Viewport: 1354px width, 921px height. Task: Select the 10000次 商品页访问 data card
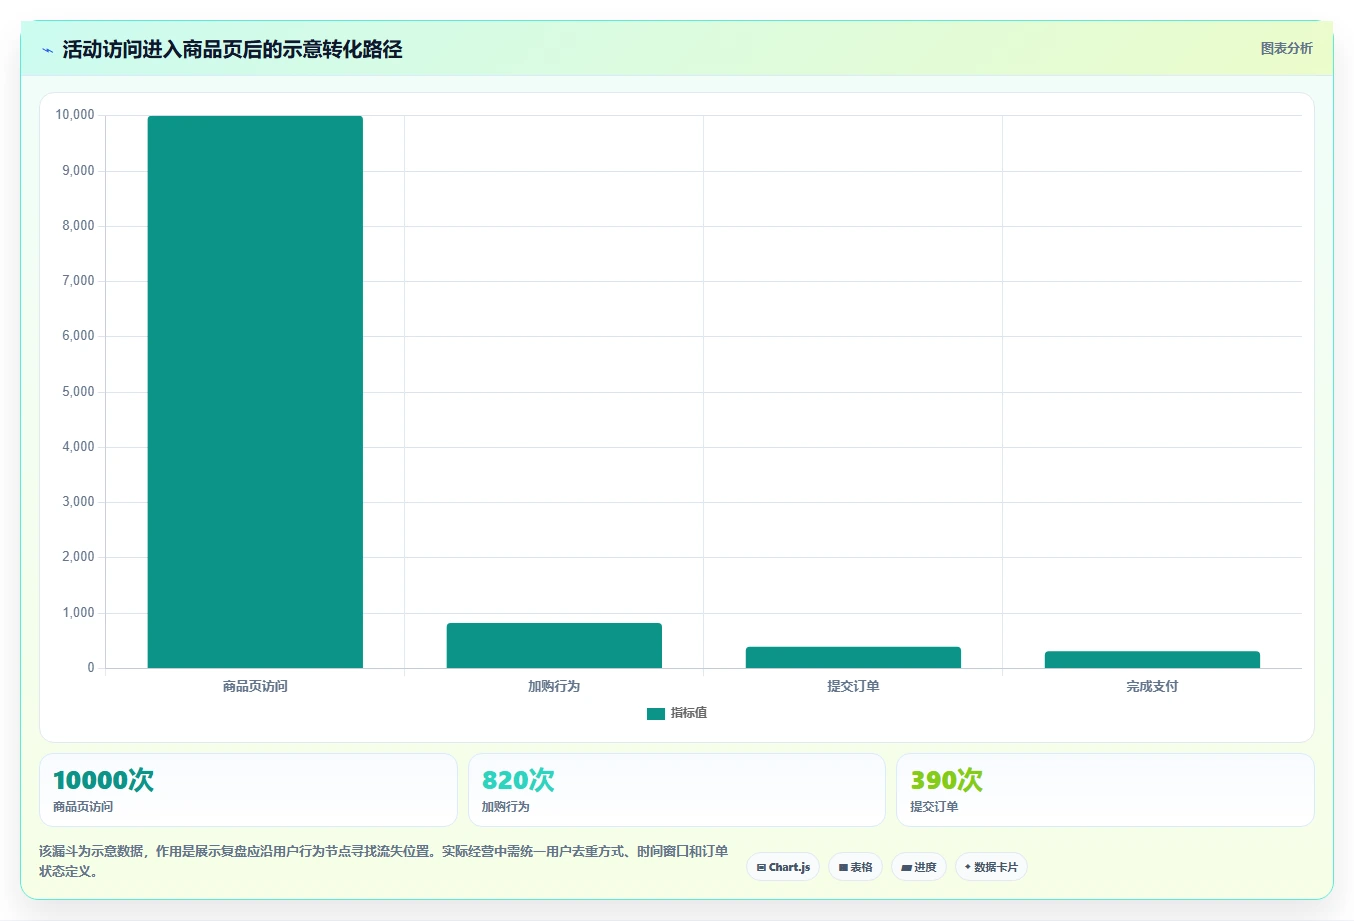[x=248, y=790]
